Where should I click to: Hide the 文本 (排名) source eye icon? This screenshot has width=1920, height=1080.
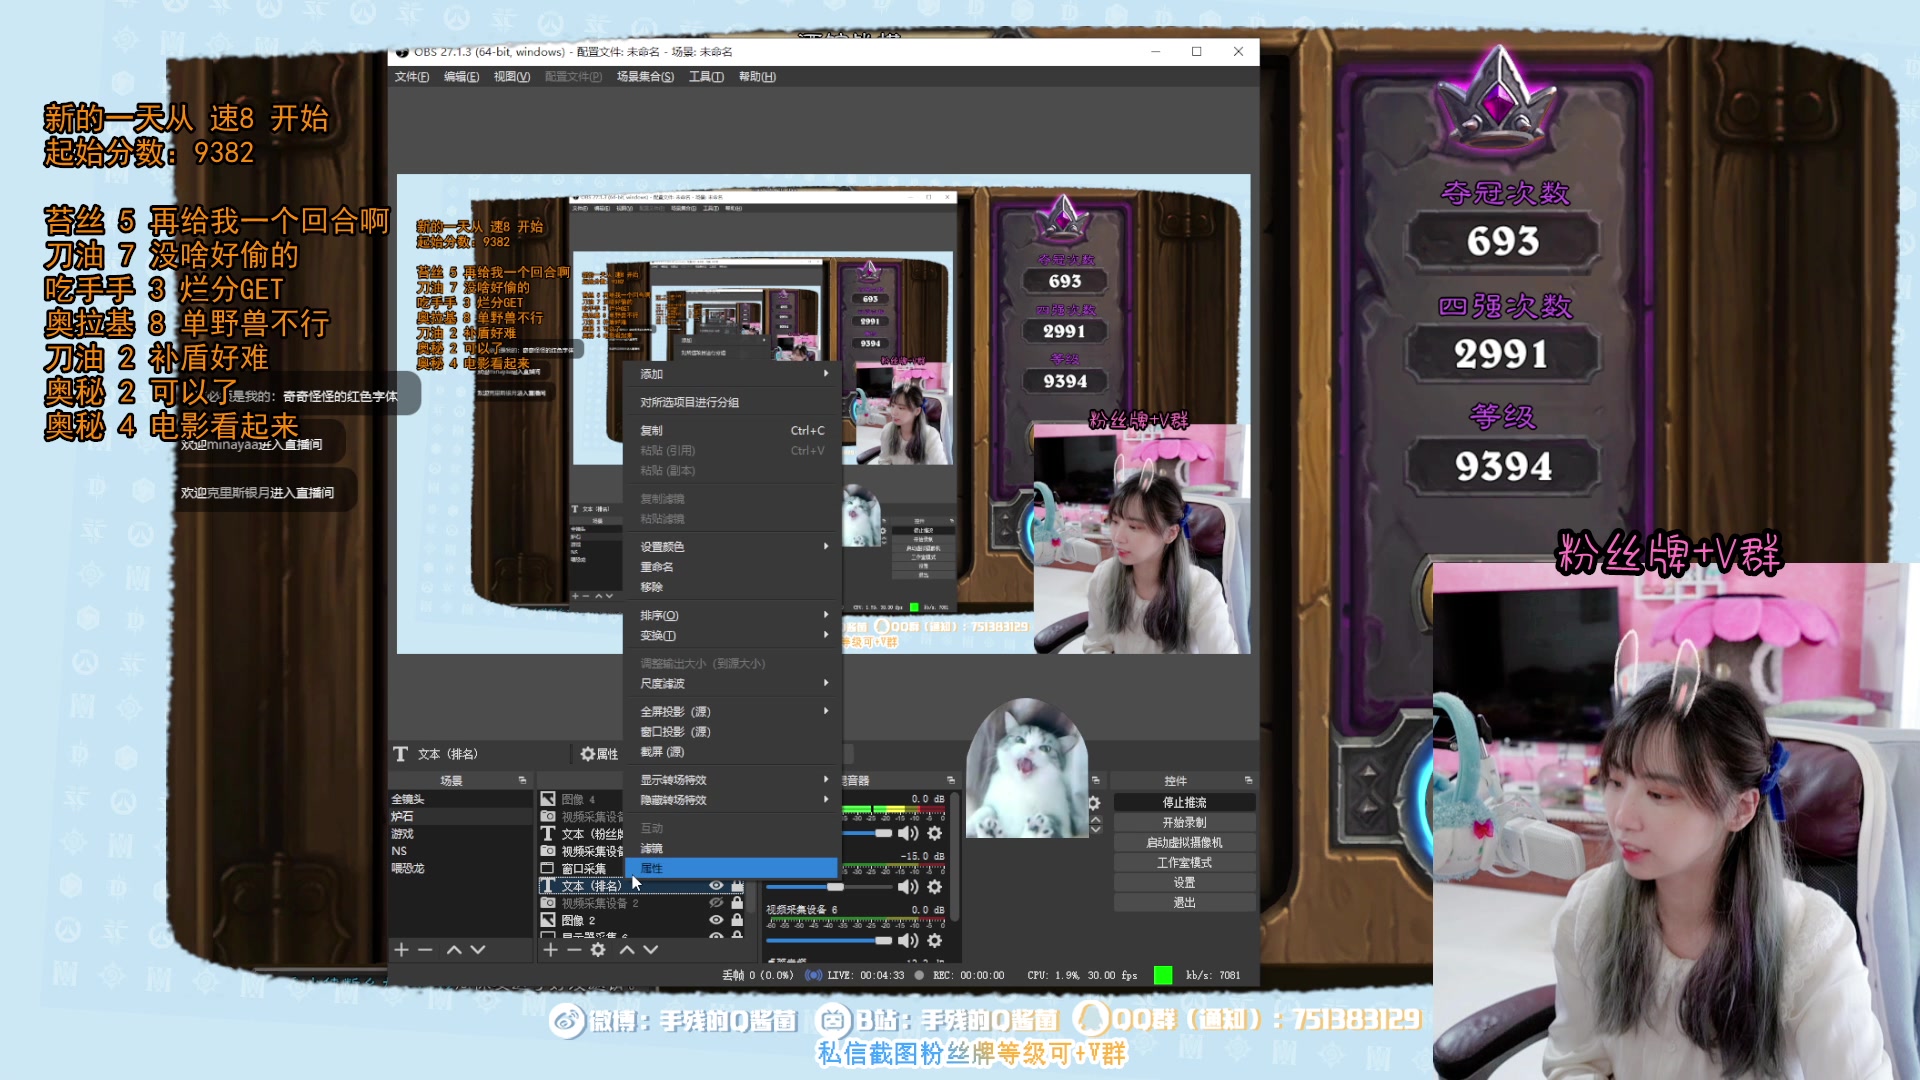(716, 886)
